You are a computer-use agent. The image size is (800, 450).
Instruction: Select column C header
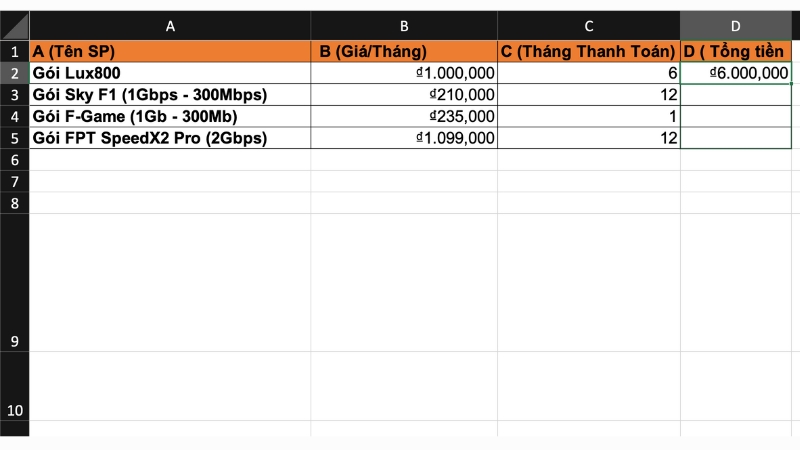(589, 26)
